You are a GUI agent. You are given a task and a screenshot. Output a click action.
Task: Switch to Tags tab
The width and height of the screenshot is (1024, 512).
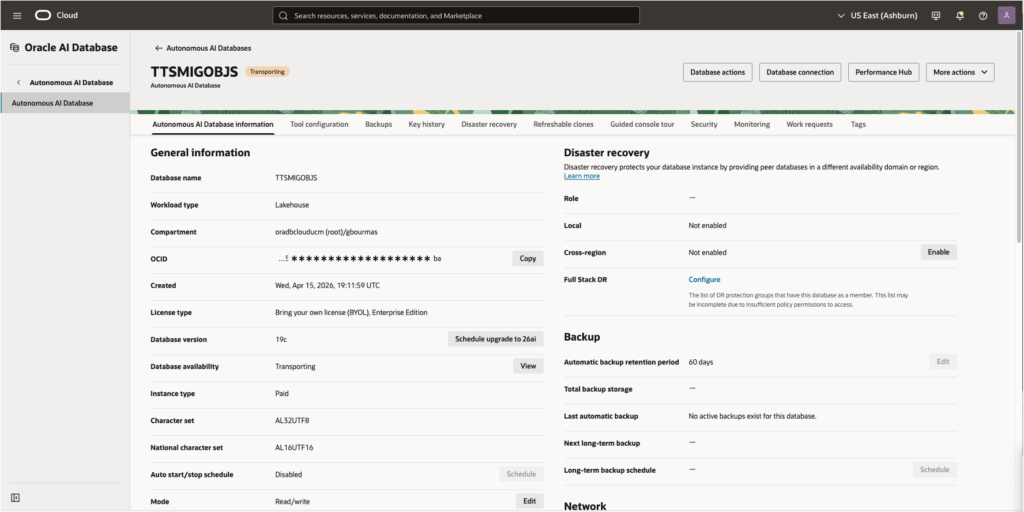[x=858, y=124]
